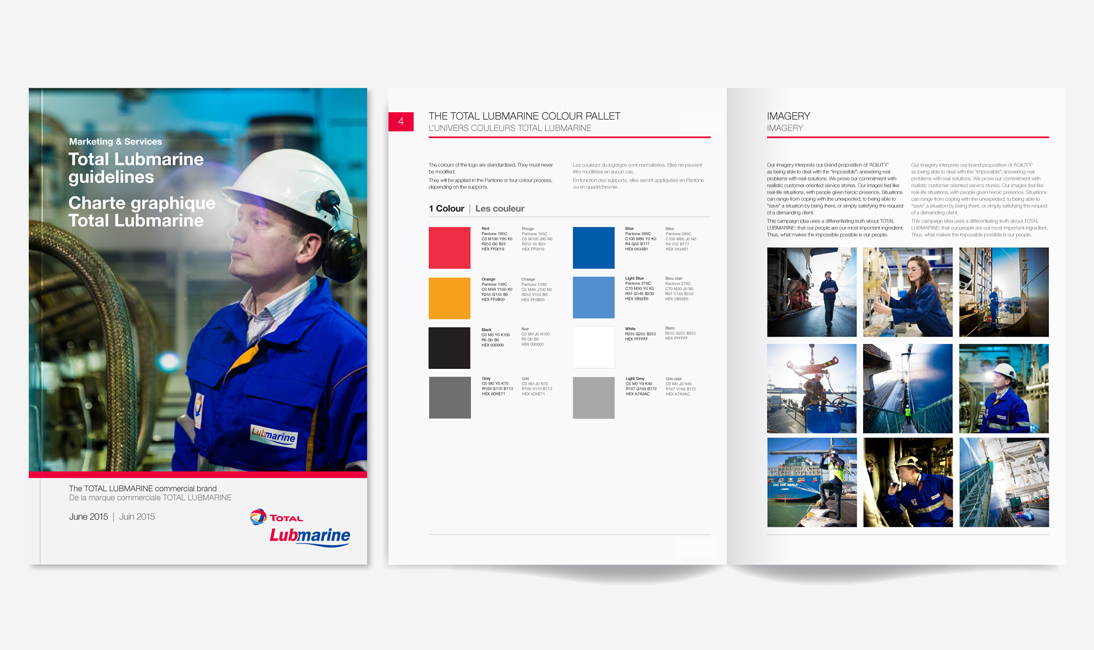This screenshot has width=1094, height=650.
Task: Click the red page number 4 box
Action: [400, 121]
